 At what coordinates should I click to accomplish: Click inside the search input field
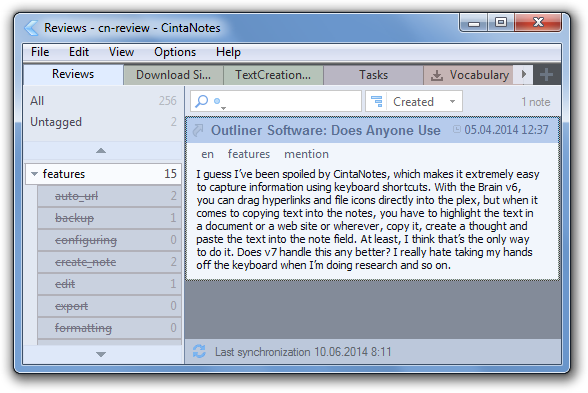[x=276, y=101]
